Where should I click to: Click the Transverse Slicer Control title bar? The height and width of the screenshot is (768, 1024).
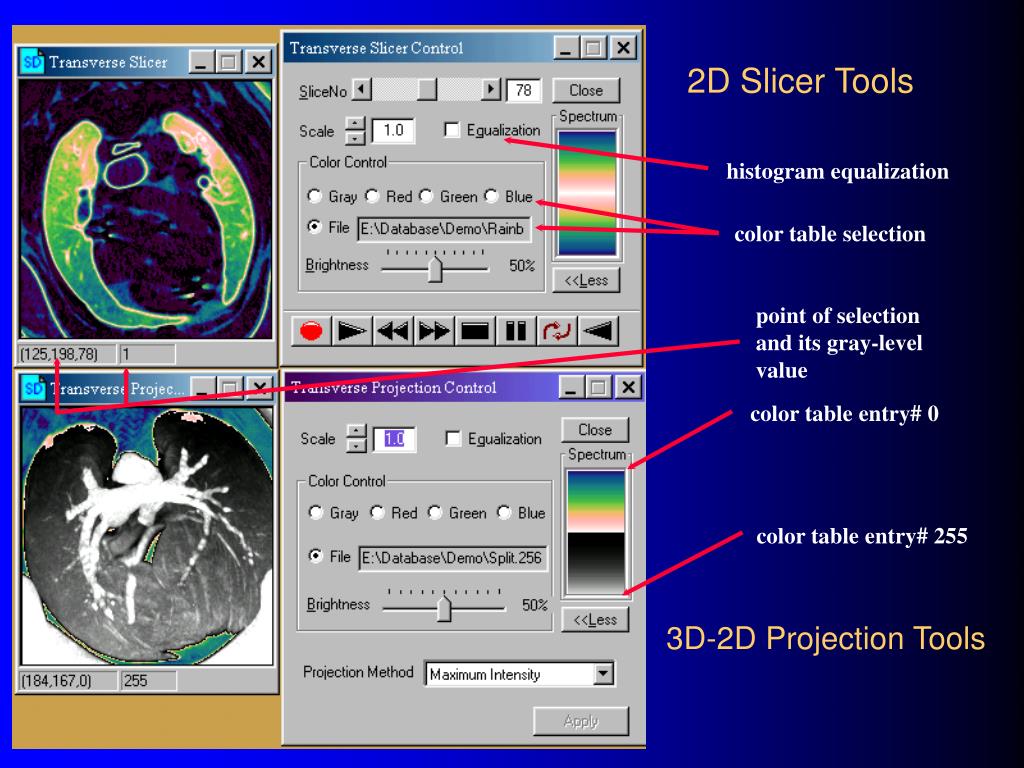460,48
